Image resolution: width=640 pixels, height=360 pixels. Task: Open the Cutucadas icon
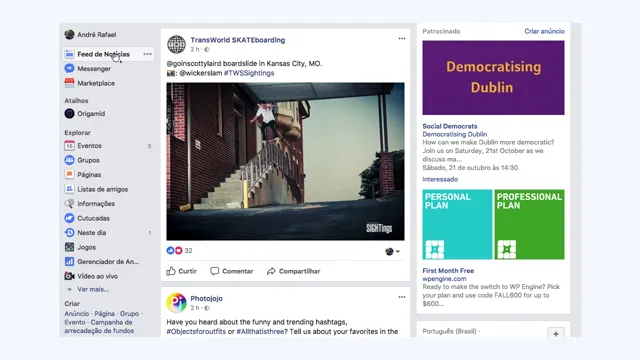[x=69, y=218]
